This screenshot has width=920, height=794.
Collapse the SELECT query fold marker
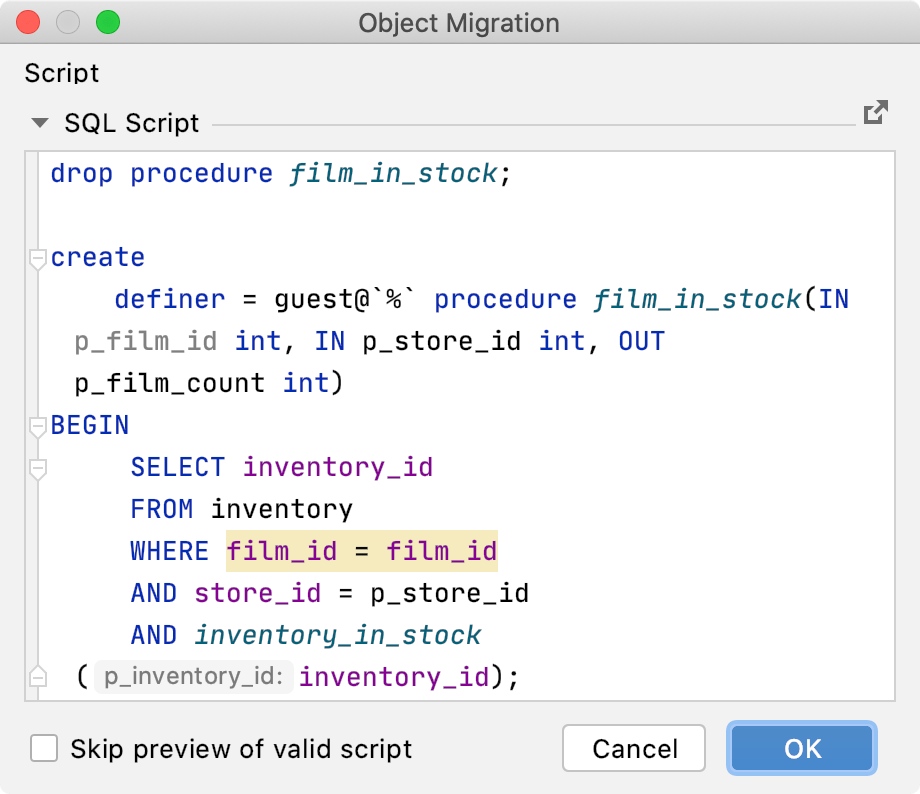[x=37, y=467]
